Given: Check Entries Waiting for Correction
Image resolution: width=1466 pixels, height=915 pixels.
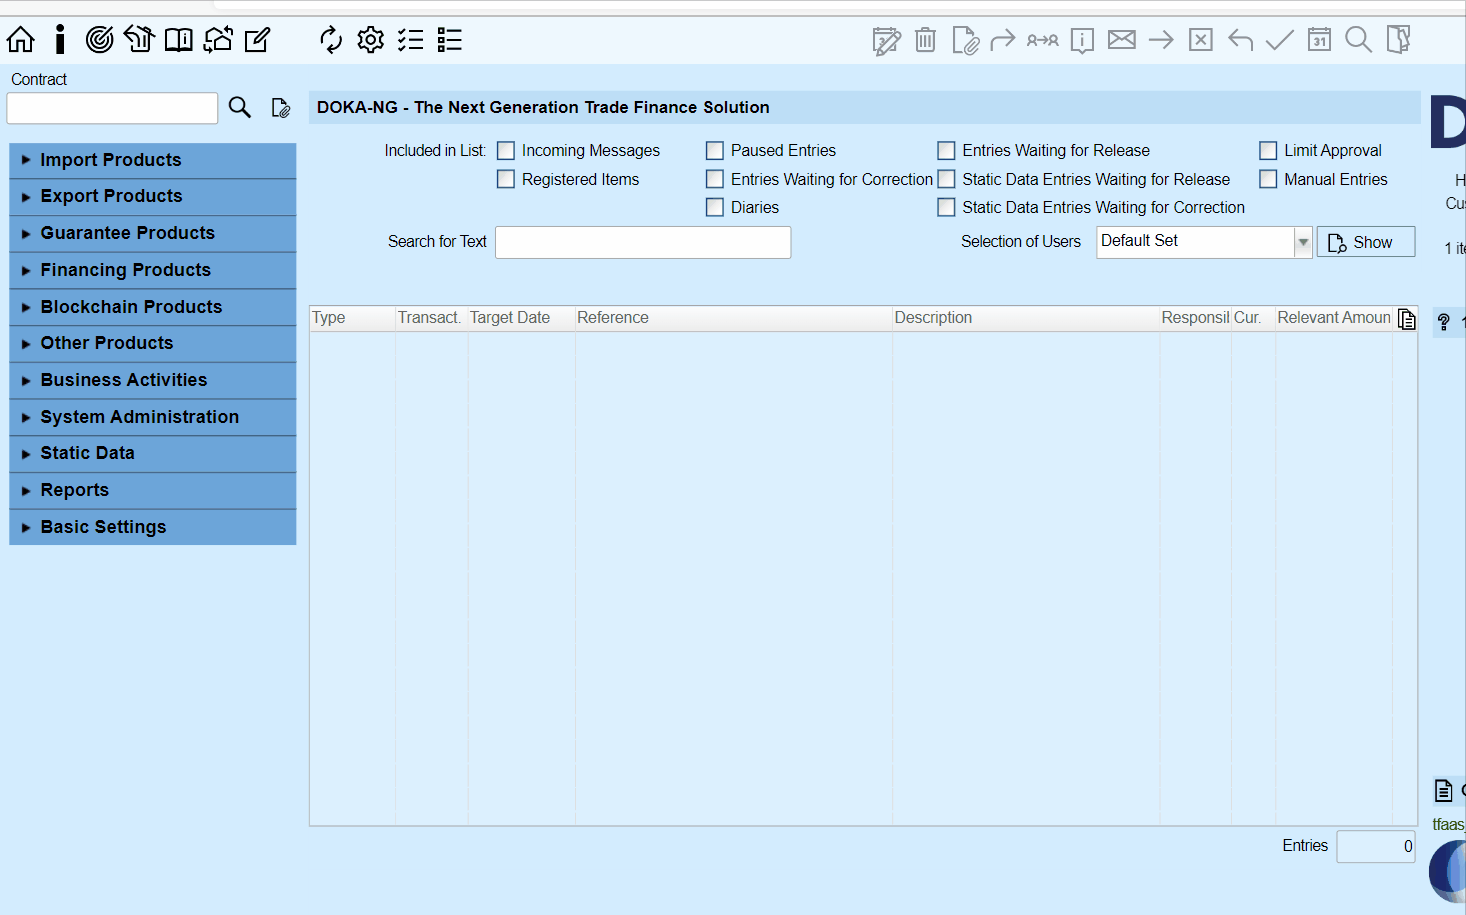Looking at the screenshot, I should point(715,179).
